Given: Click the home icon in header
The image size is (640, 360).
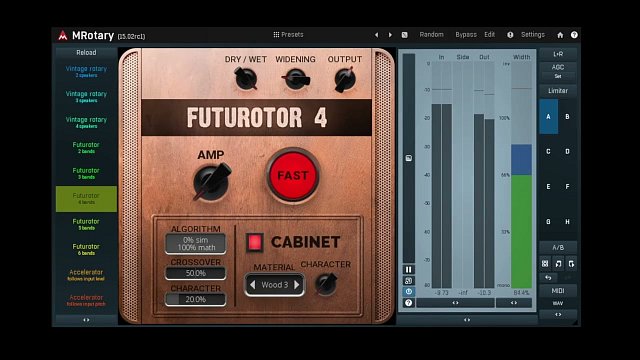Looking at the screenshot, I should point(560,35).
